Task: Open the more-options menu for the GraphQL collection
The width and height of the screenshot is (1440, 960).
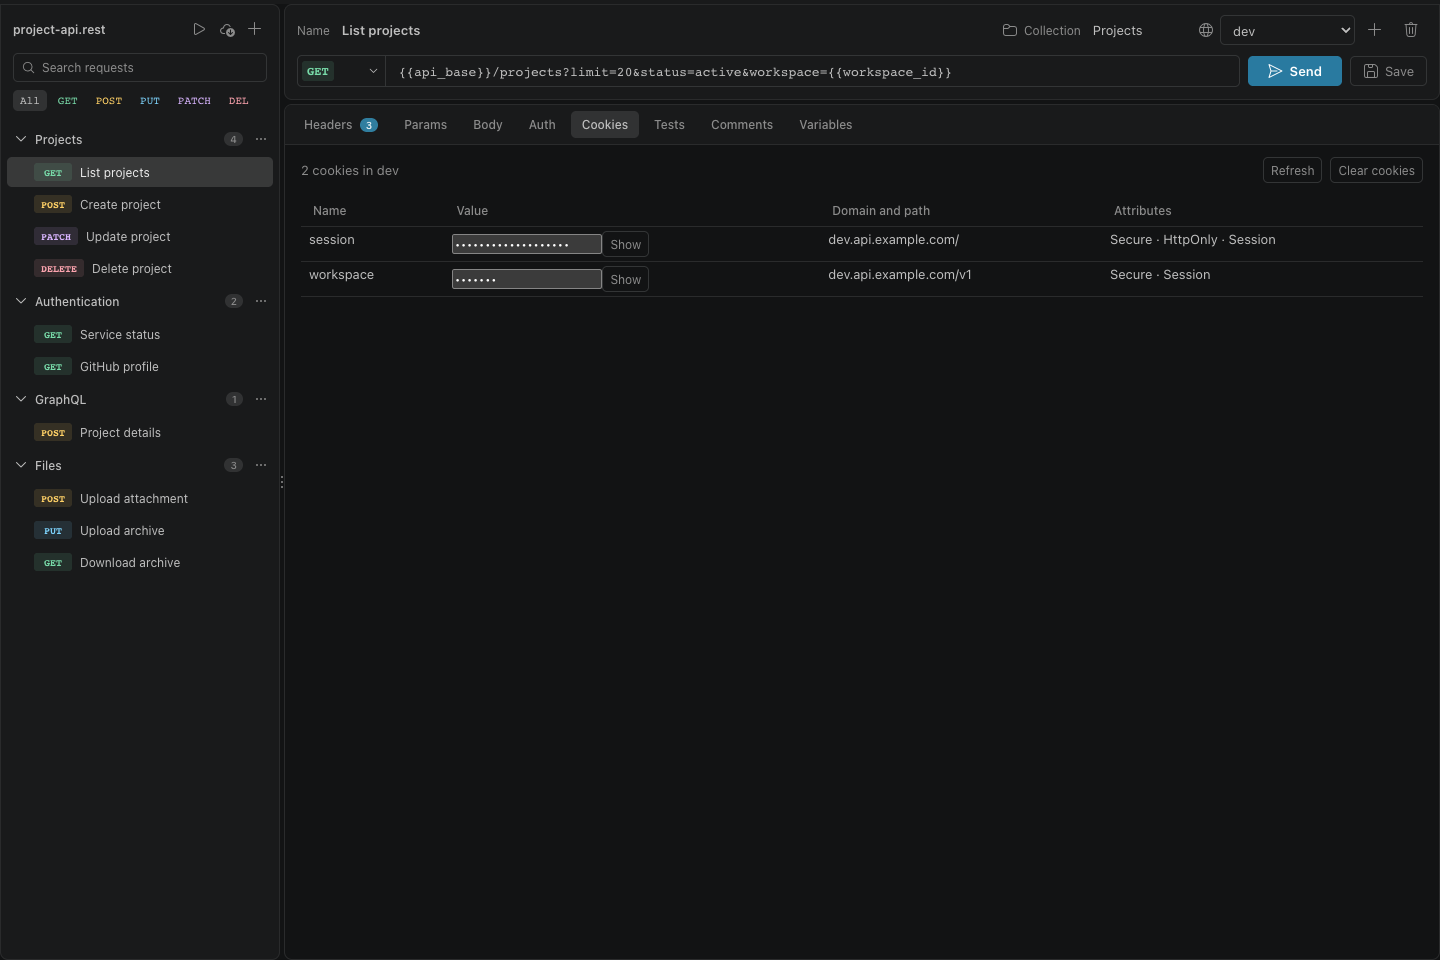Action: [x=261, y=399]
